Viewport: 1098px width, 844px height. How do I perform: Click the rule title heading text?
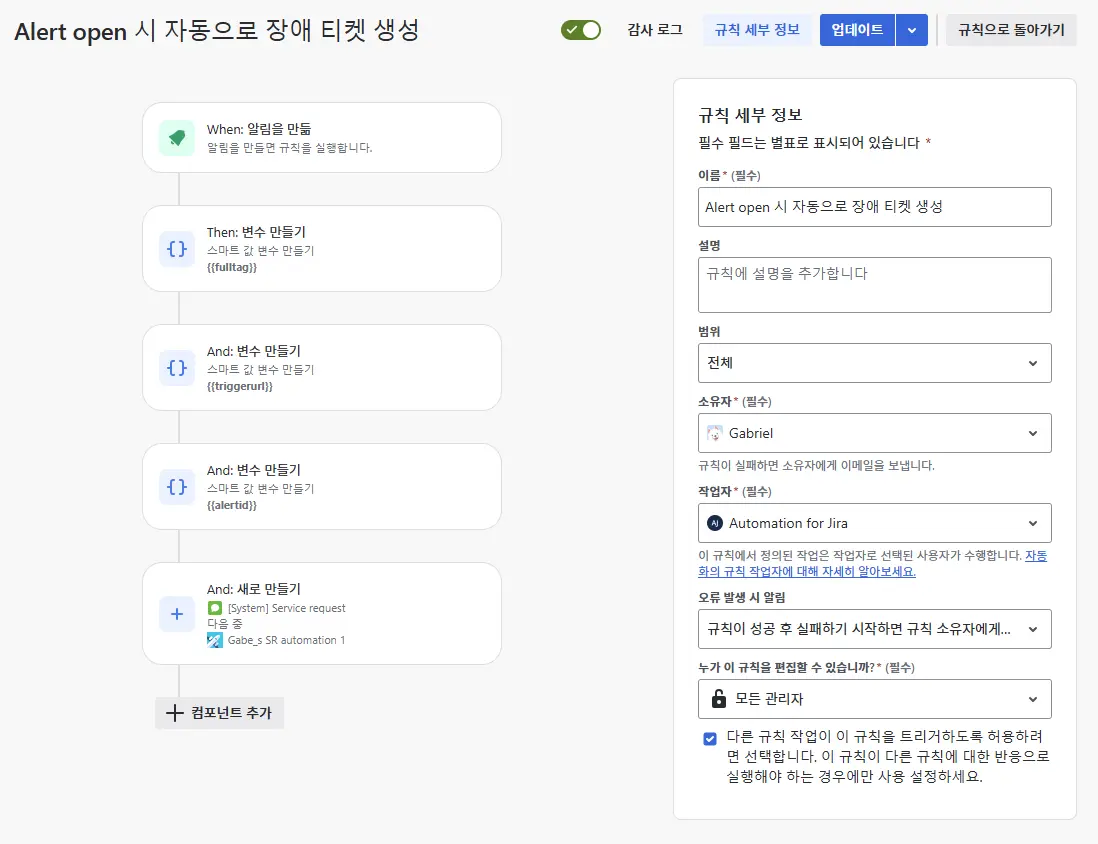(x=217, y=31)
